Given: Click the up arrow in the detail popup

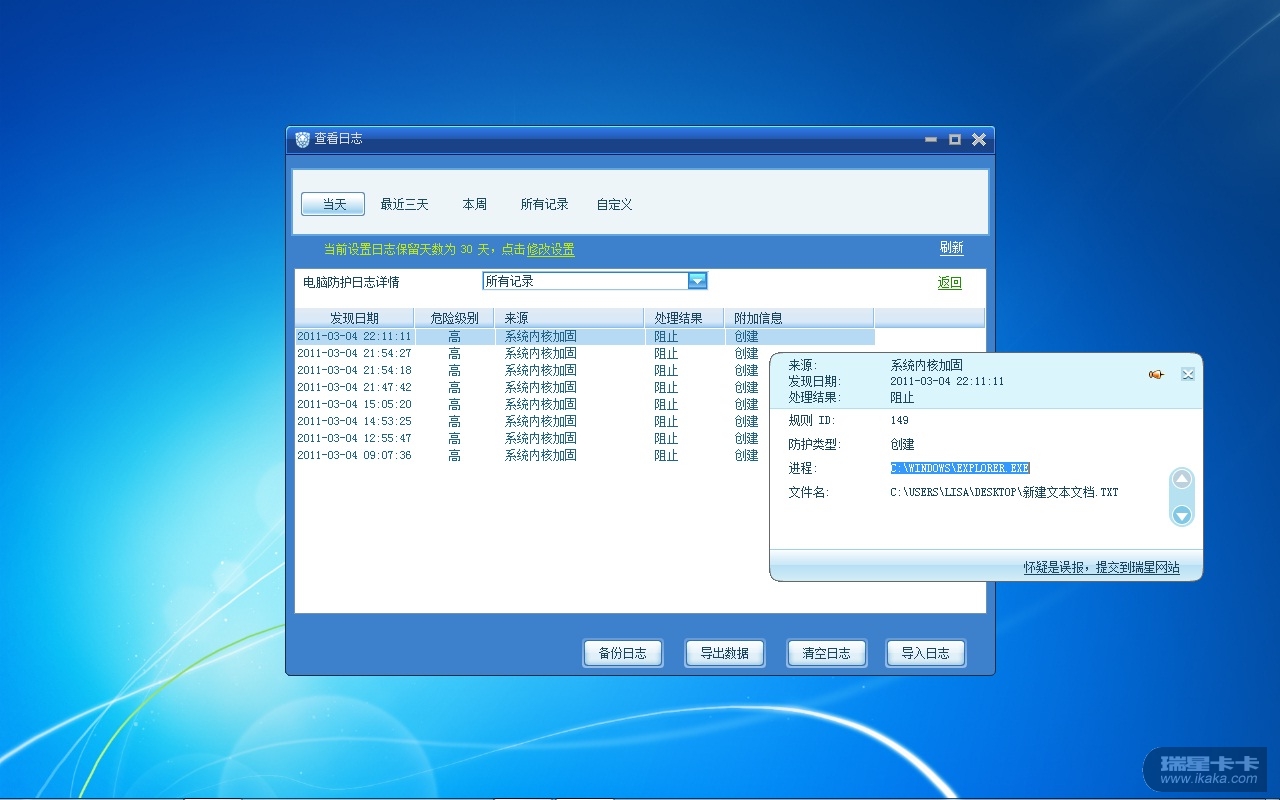Looking at the screenshot, I should (x=1182, y=480).
